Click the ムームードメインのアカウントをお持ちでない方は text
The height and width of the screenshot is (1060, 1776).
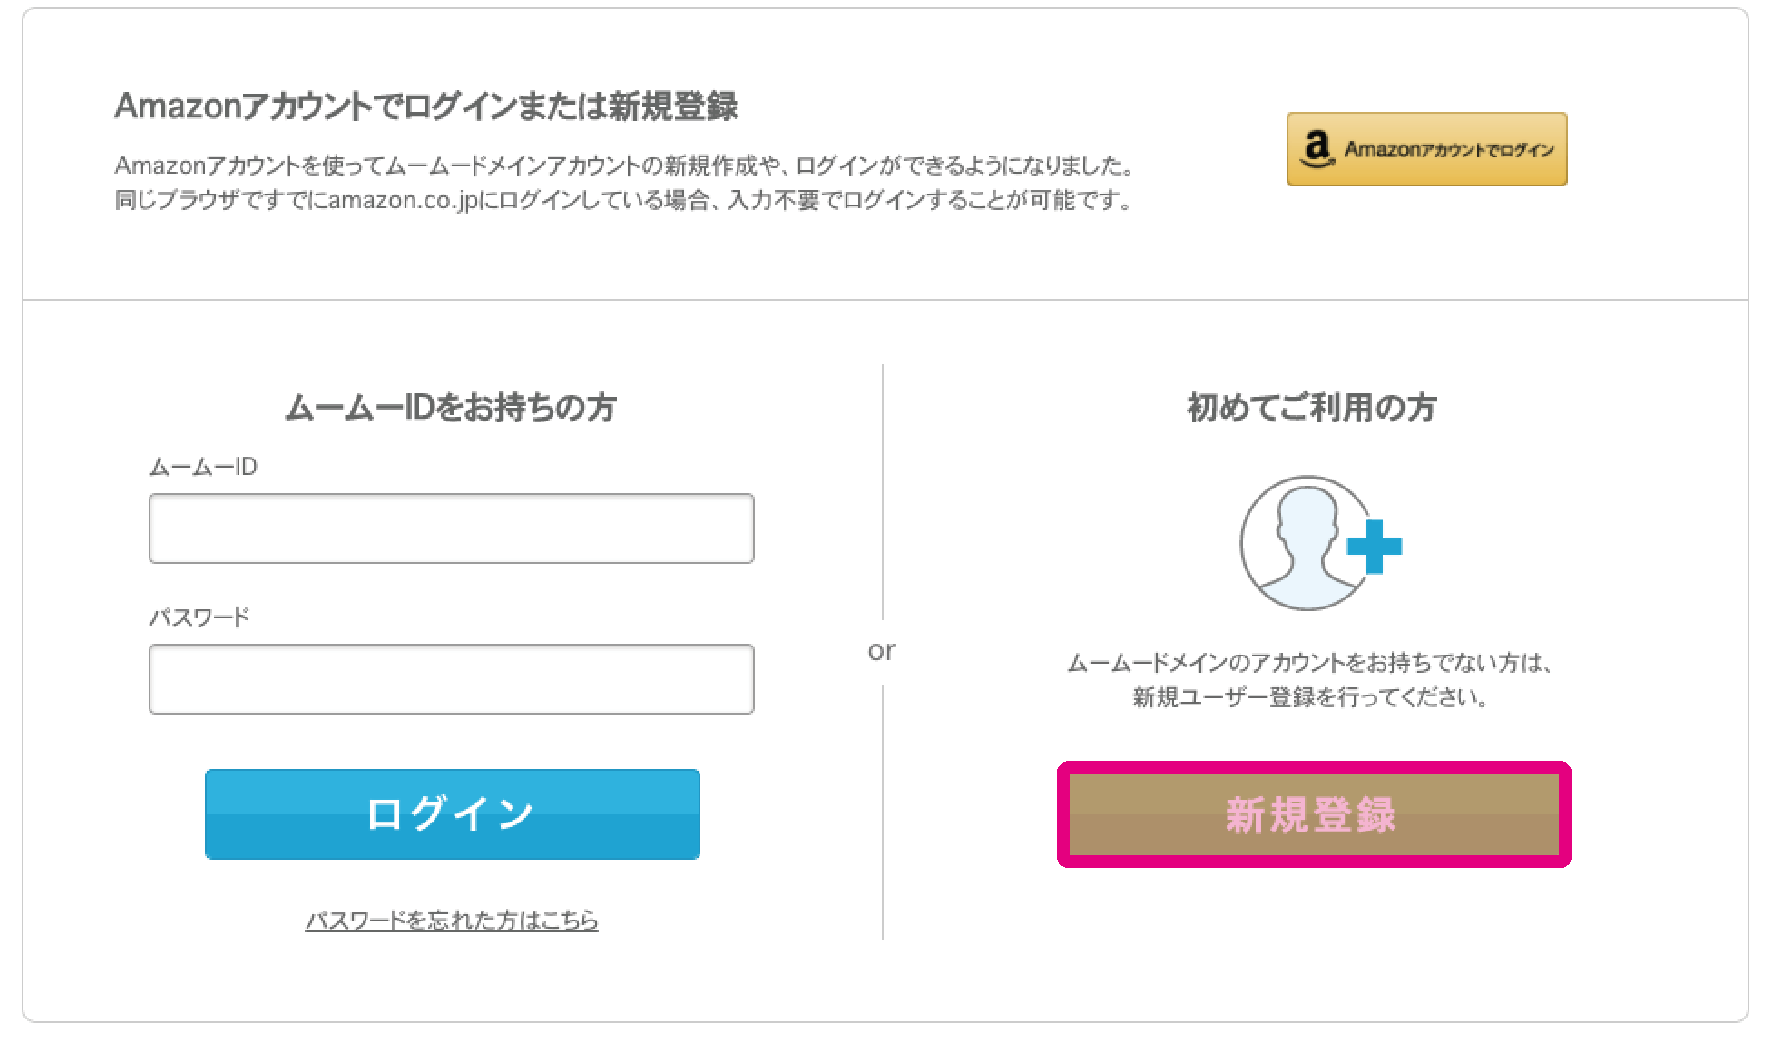pyautogui.click(x=1311, y=662)
